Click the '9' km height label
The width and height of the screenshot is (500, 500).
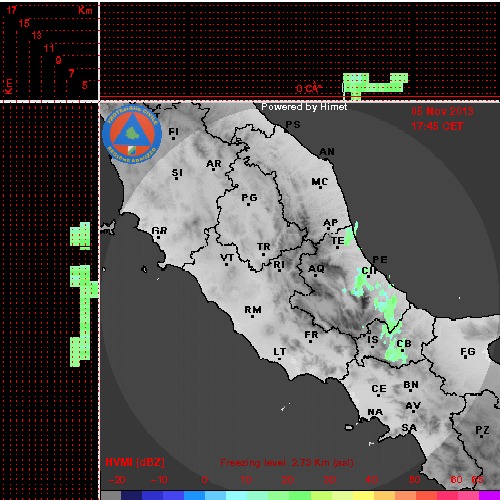tap(58, 60)
